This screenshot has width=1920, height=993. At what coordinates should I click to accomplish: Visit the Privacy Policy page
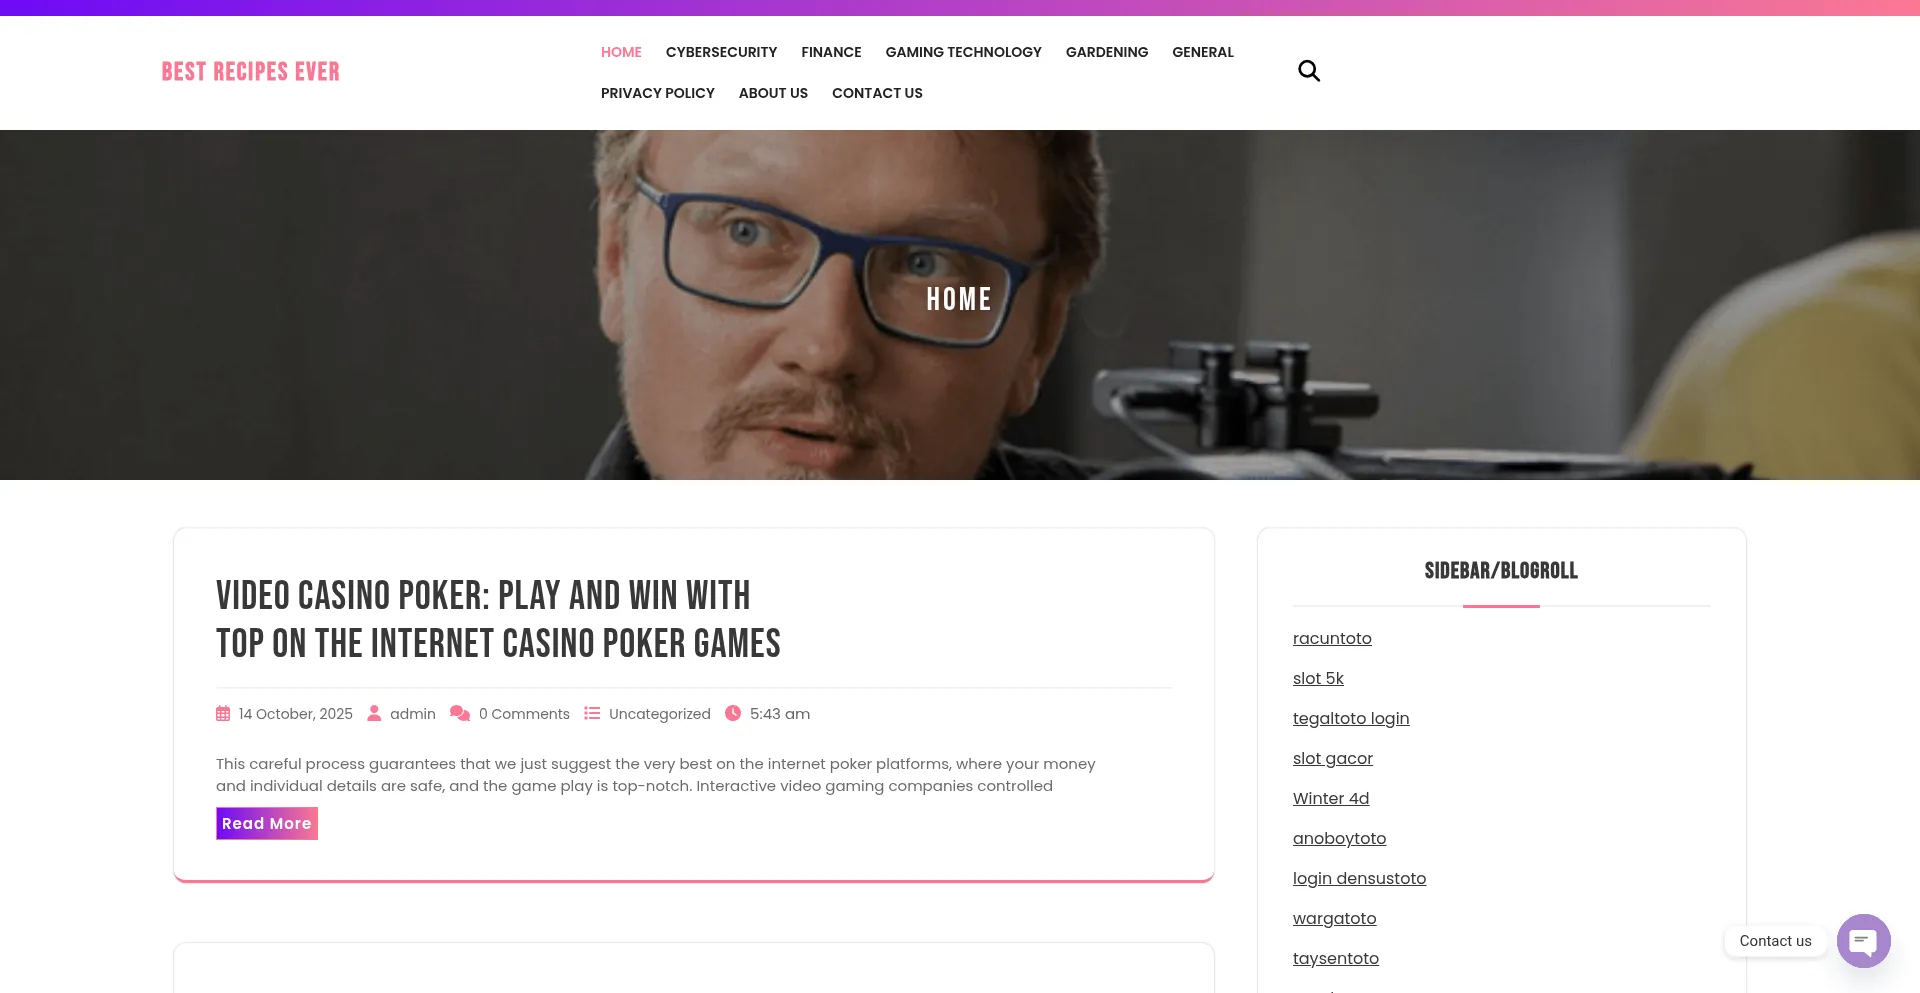658,93
